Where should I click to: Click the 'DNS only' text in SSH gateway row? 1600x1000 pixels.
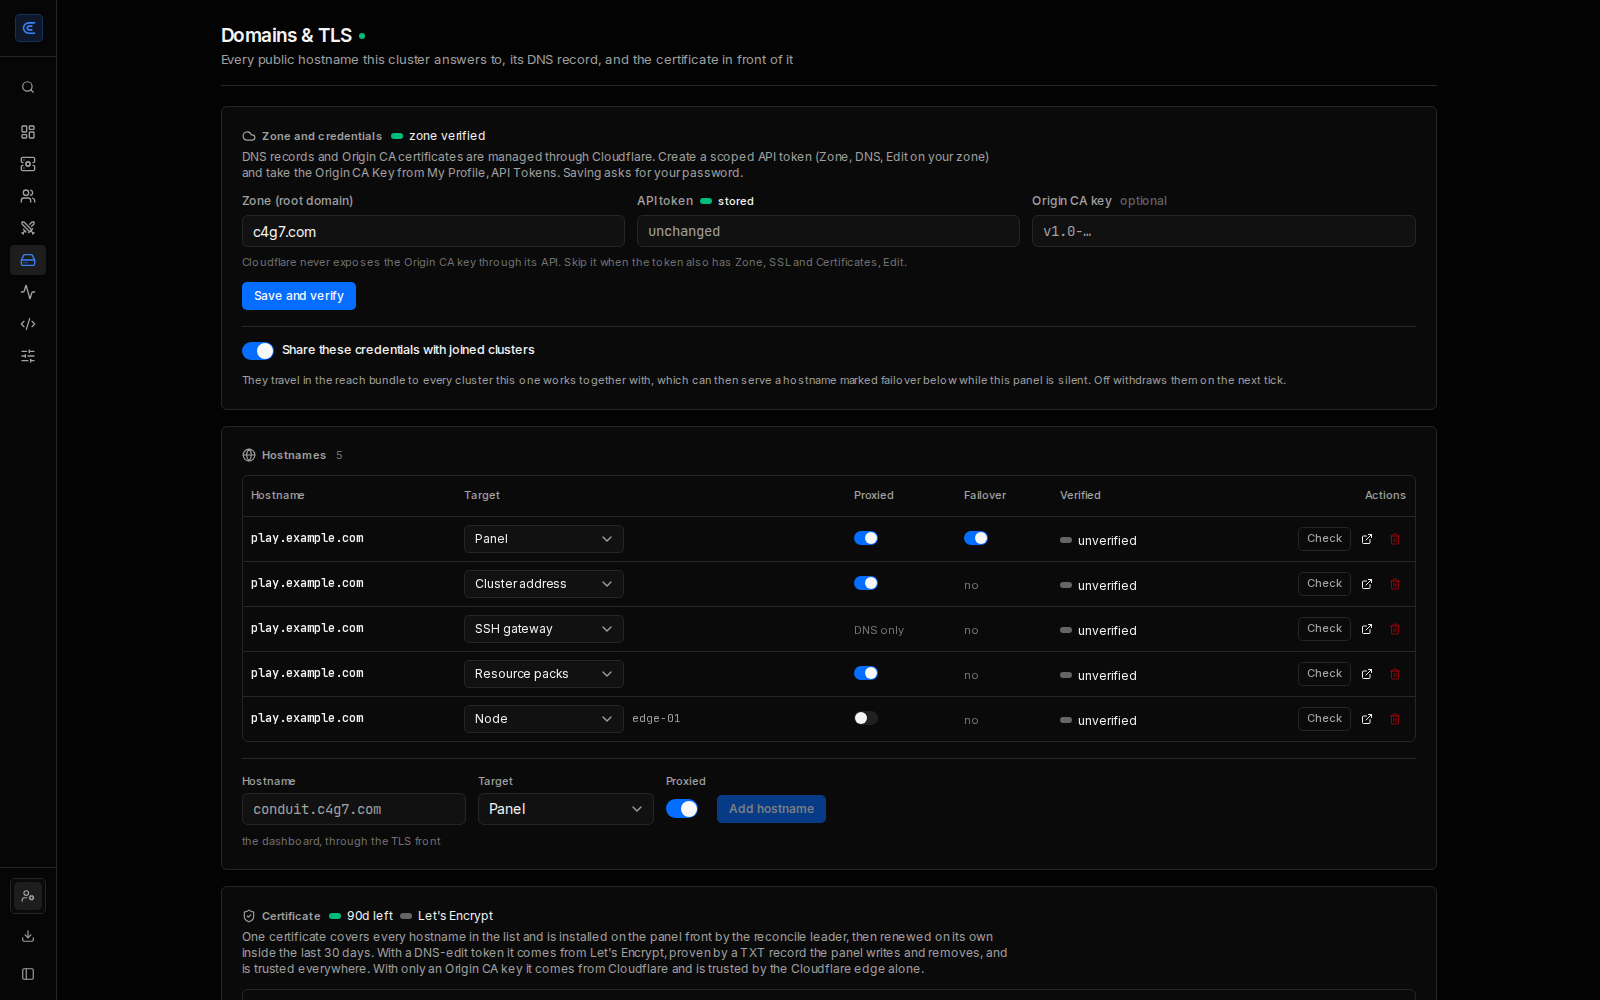(x=879, y=630)
